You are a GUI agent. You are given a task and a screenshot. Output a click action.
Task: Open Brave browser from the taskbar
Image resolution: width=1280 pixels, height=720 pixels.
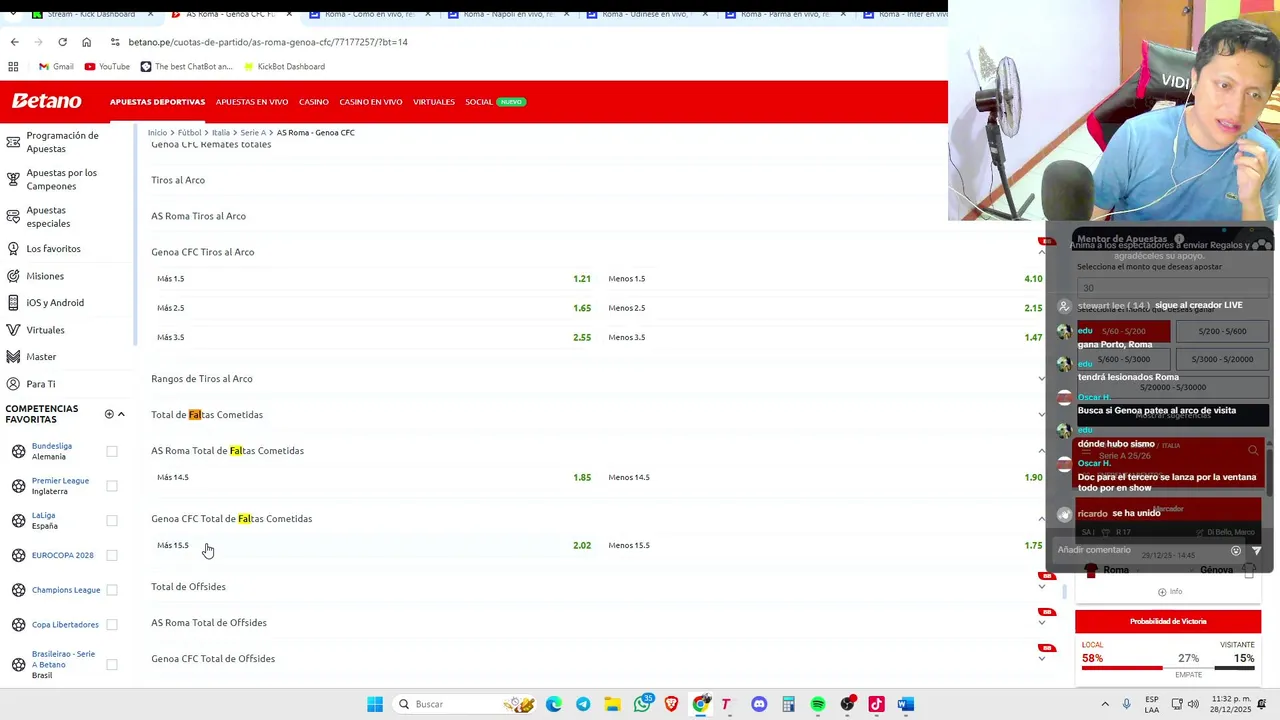tap(671, 704)
